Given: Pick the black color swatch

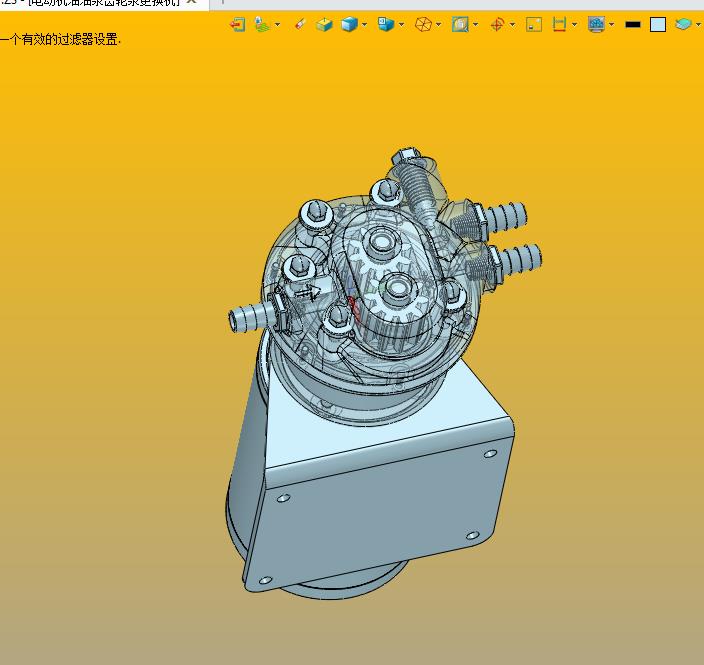Looking at the screenshot, I should tap(633, 24).
